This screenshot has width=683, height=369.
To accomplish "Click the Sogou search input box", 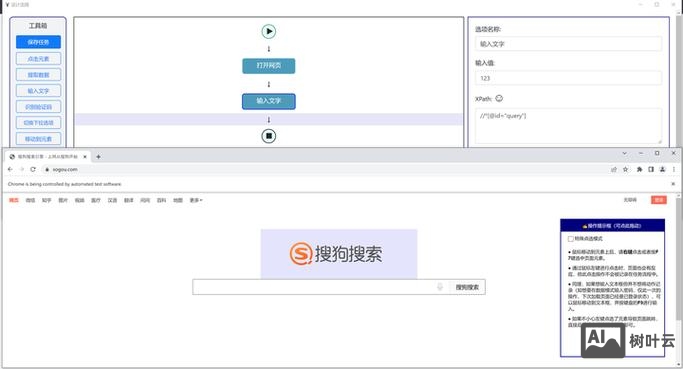I will pos(314,287).
